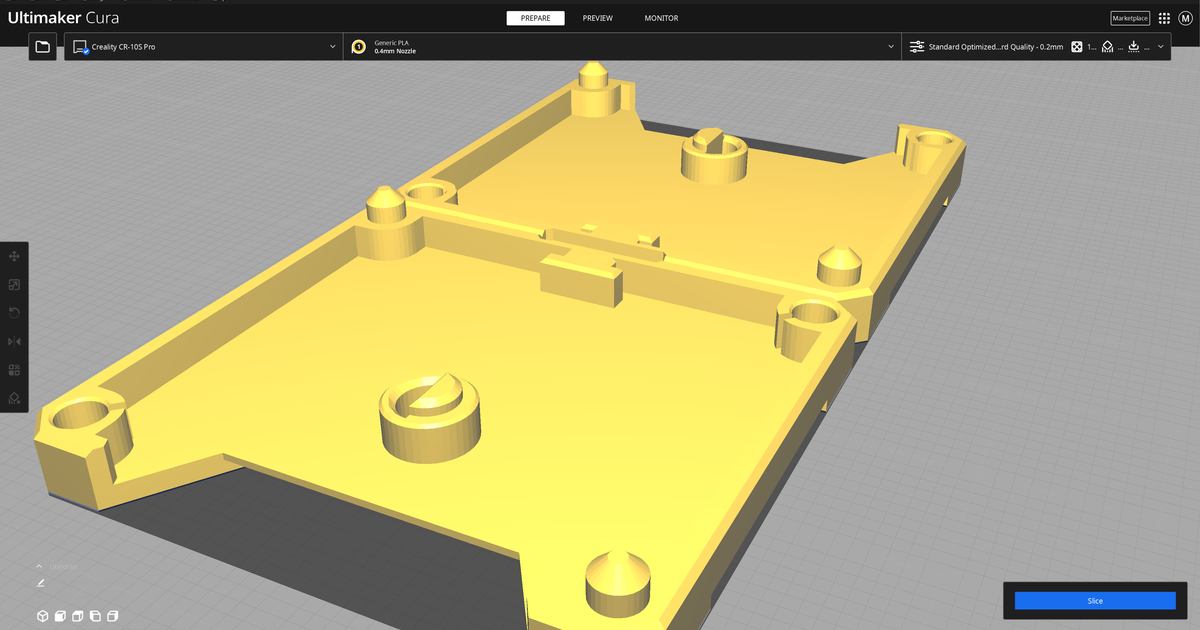Image resolution: width=1200 pixels, height=630 pixels.
Task: Expand the print settings panel chevron
Action: (x=1160, y=46)
